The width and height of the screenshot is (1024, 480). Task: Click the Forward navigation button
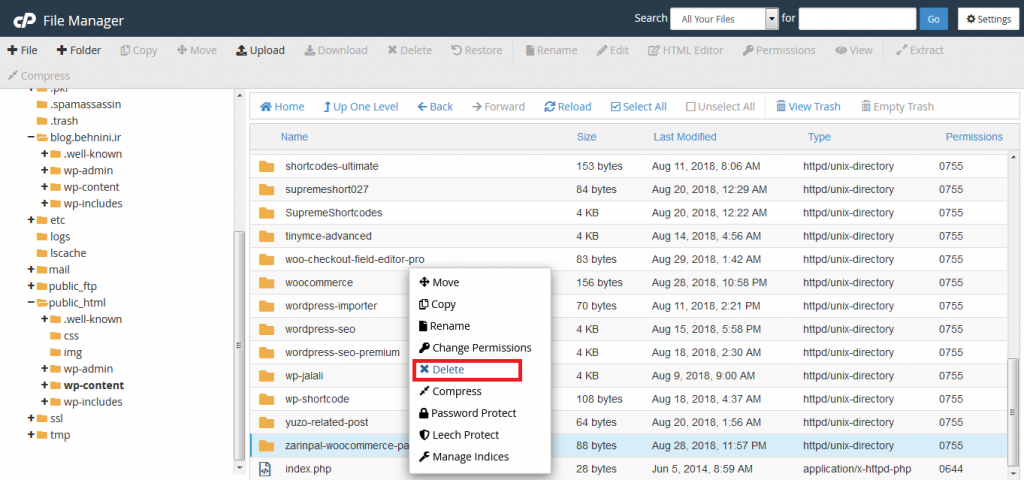(498, 106)
